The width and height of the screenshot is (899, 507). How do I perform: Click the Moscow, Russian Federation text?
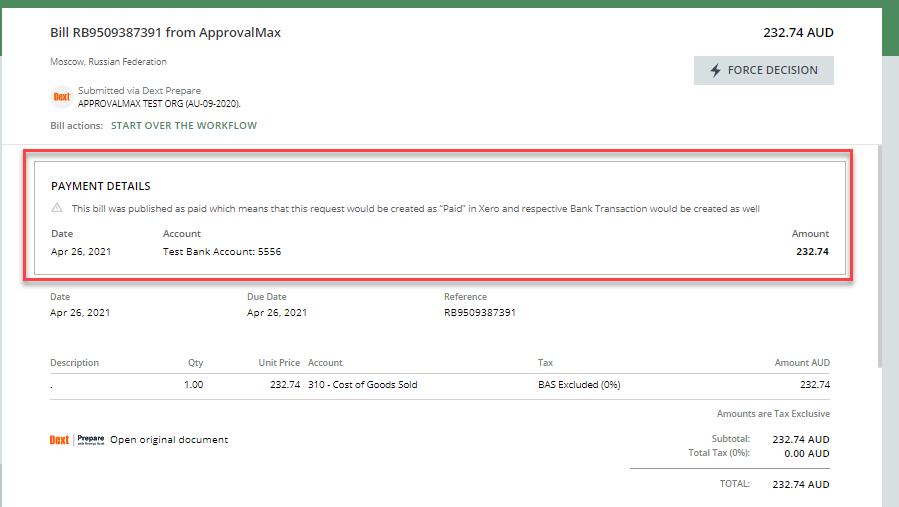tap(108, 62)
